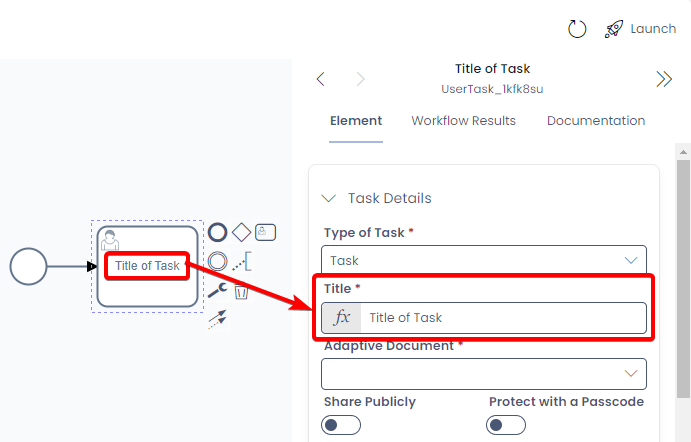Open the Type of Task dropdown
691x442 pixels.
pyautogui.click(x=484, y=260)
